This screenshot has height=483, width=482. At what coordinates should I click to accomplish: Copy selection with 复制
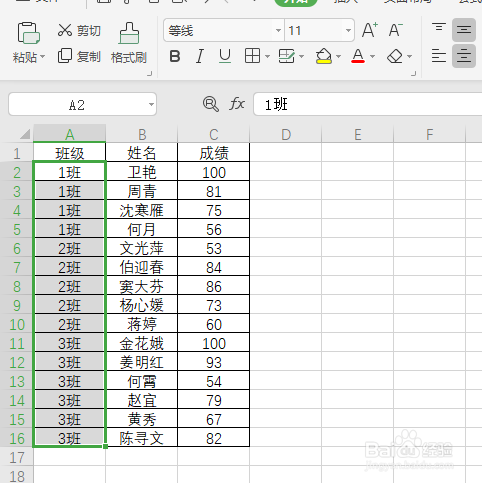point(79,56)
